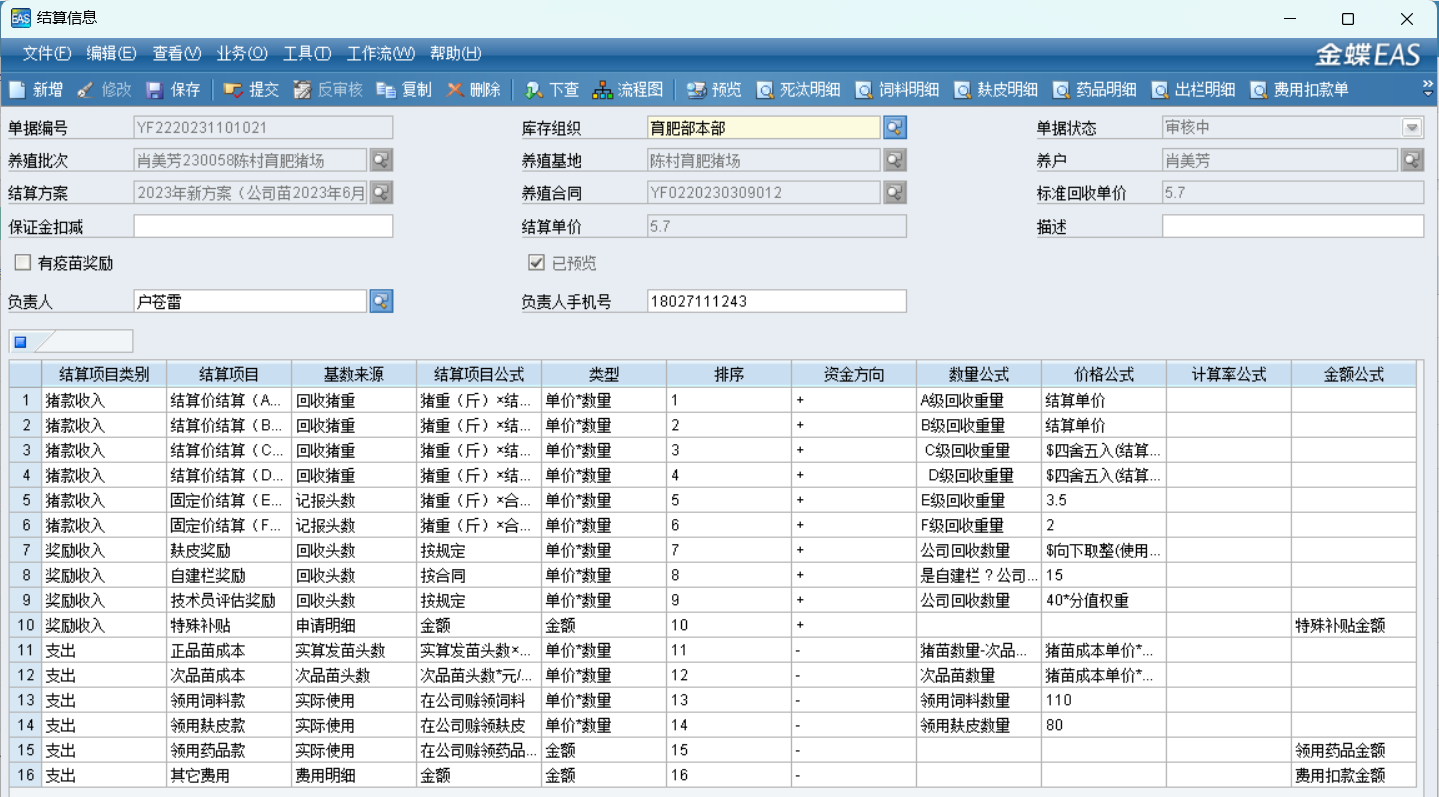1439x797 pixels.
Task: Open the 文件(F) menu
Action: click(x=46, y=54)
